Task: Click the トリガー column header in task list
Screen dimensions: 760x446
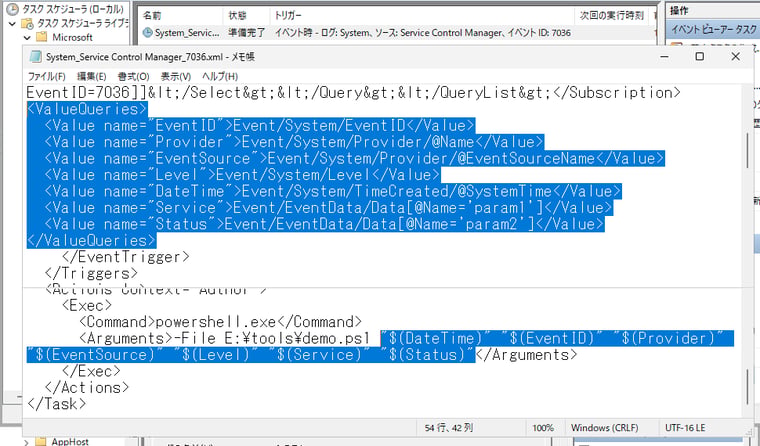Action: click(x=287, y=16)
